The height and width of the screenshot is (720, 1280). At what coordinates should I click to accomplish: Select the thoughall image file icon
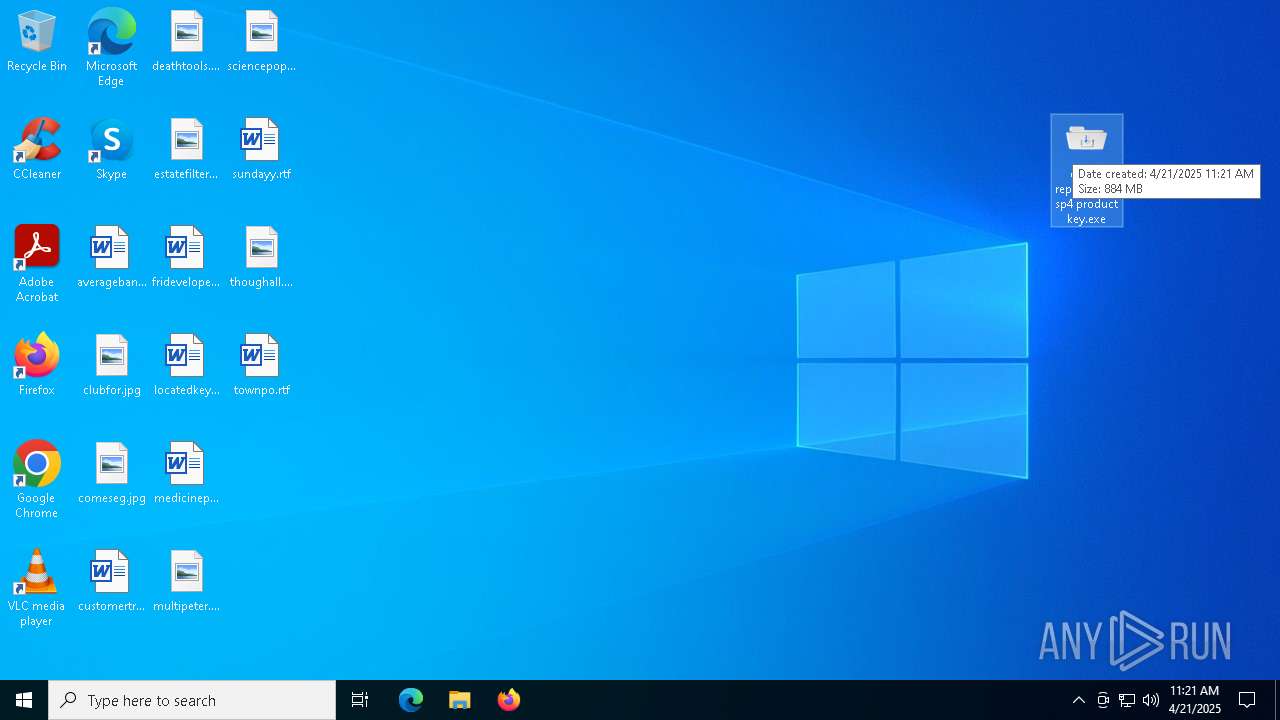[x=261, y=258]
